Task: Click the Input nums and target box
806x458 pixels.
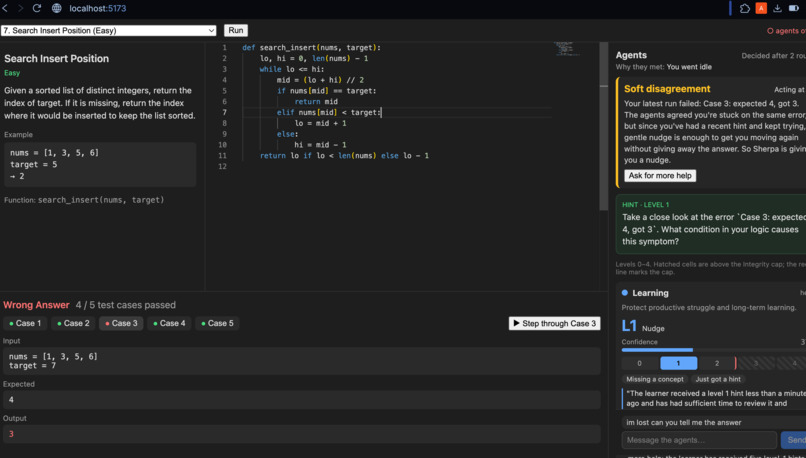Action: 302,361
